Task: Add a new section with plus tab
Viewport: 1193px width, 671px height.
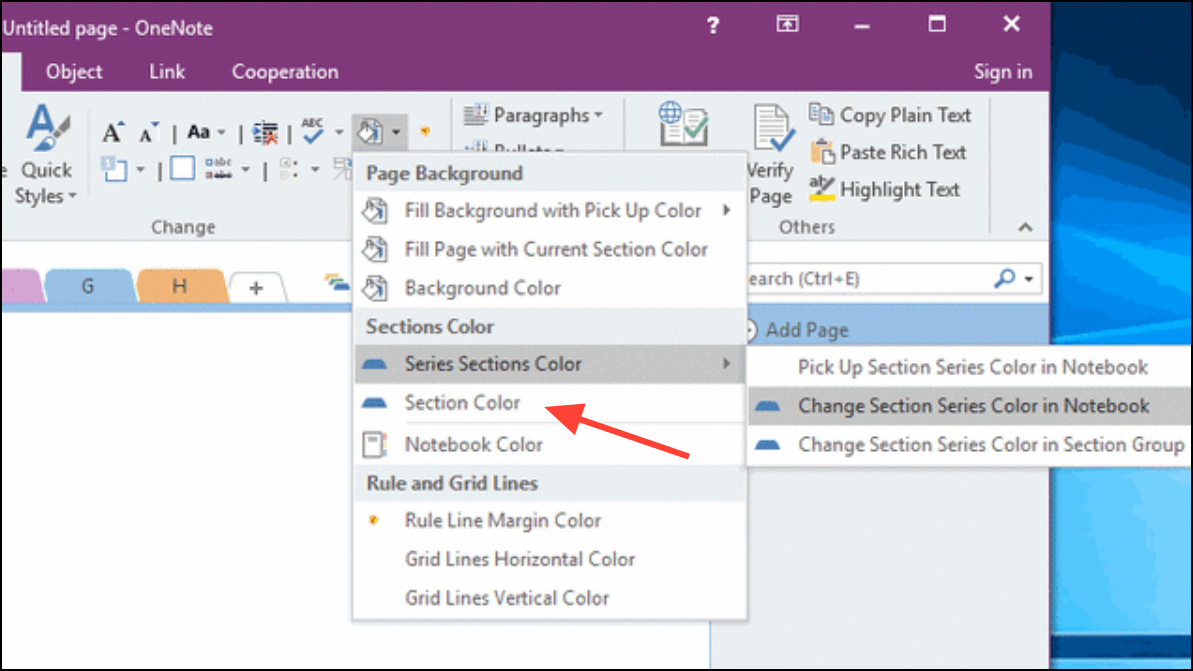Action: (x=256, y=288)
